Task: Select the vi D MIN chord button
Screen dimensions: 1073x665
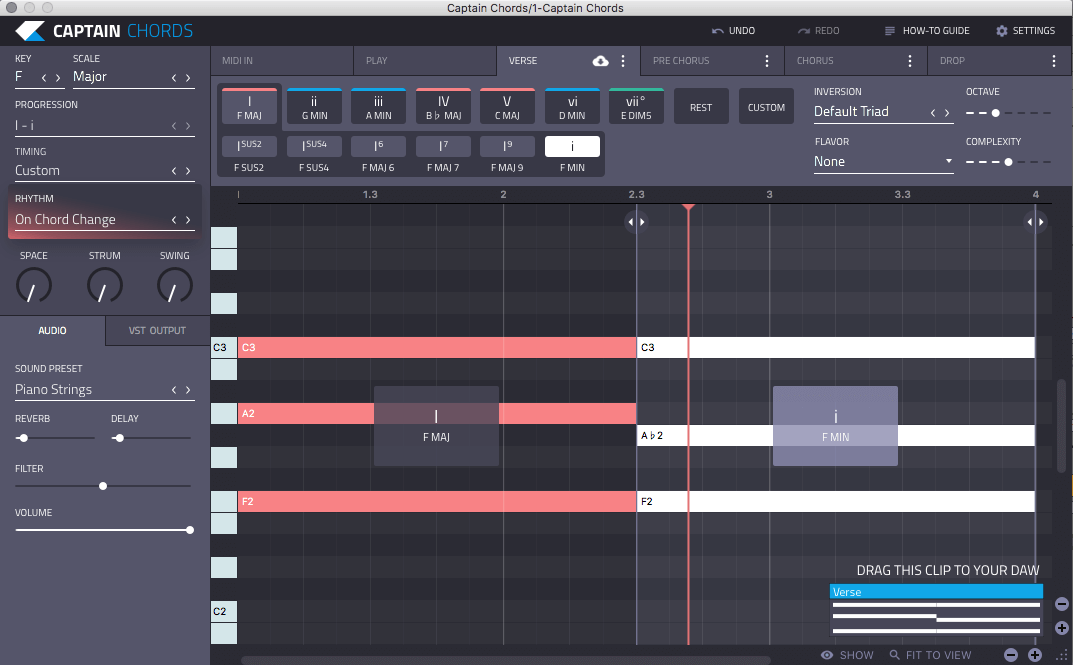Action: [572, 107]
